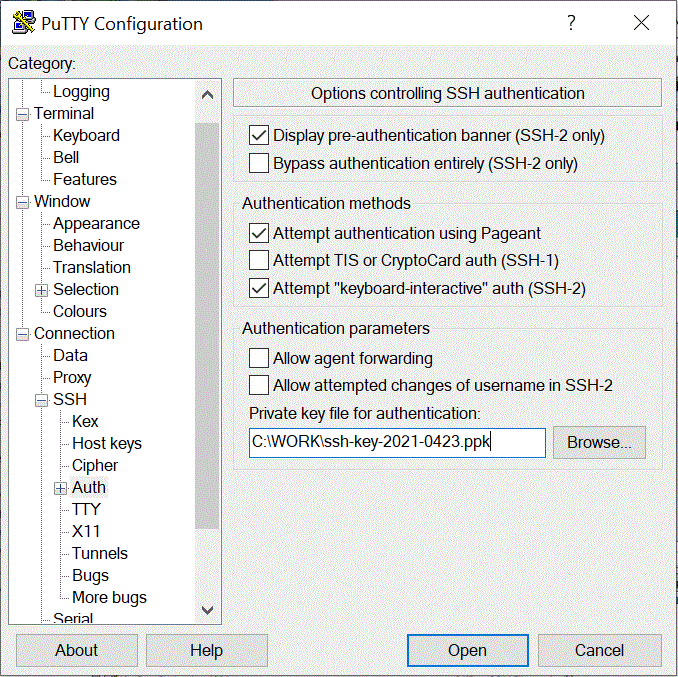Select the Colours category

point(80,311)
